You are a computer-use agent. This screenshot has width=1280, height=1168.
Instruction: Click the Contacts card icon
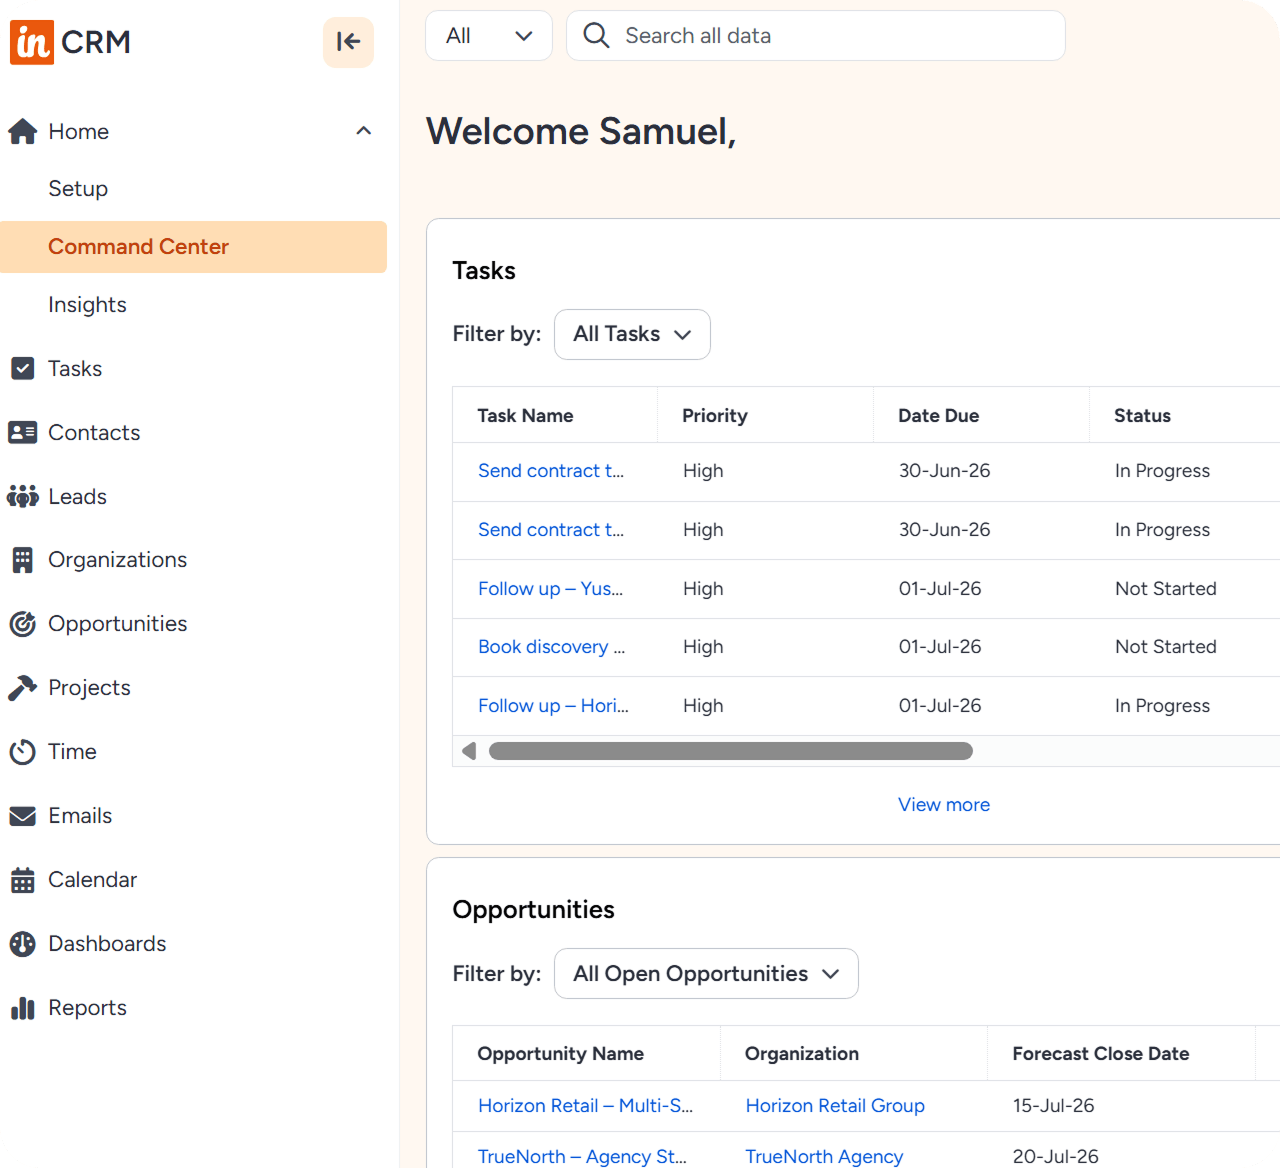click(22, 433)
